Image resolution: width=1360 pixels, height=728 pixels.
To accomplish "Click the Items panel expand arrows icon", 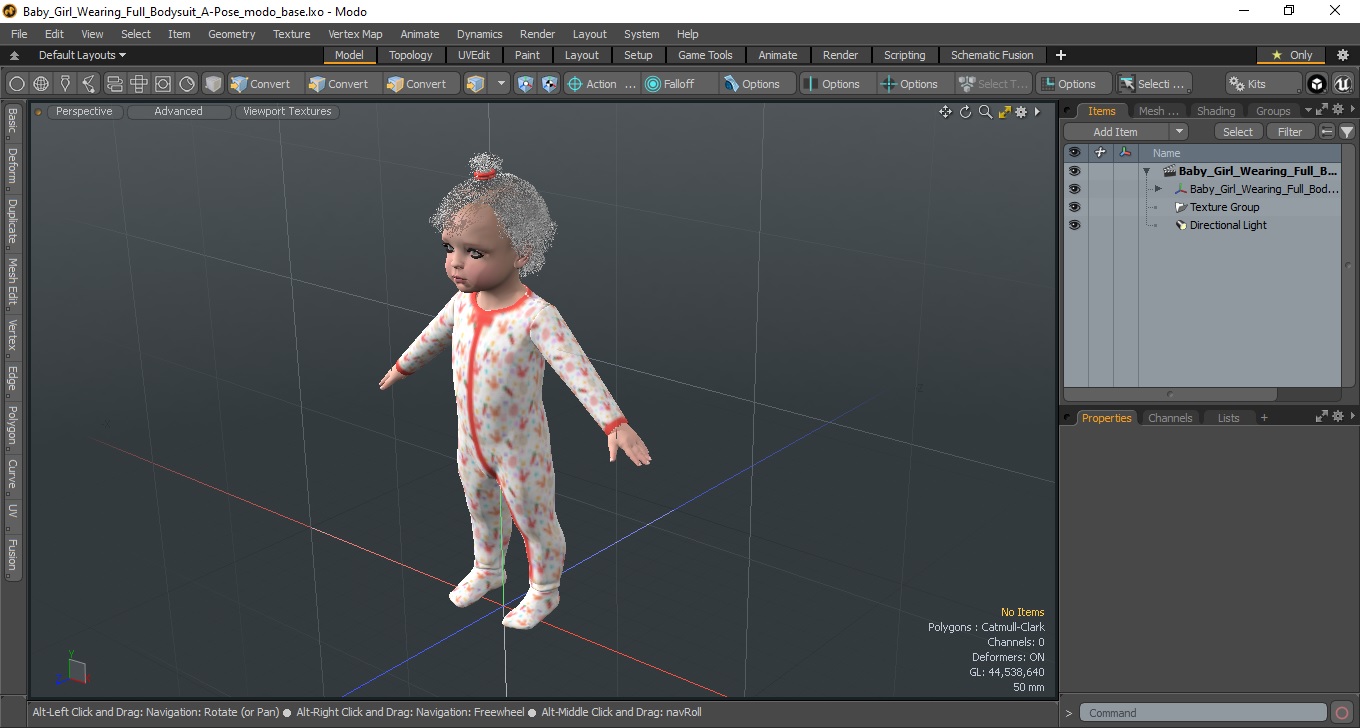I will coord(1322,110).
